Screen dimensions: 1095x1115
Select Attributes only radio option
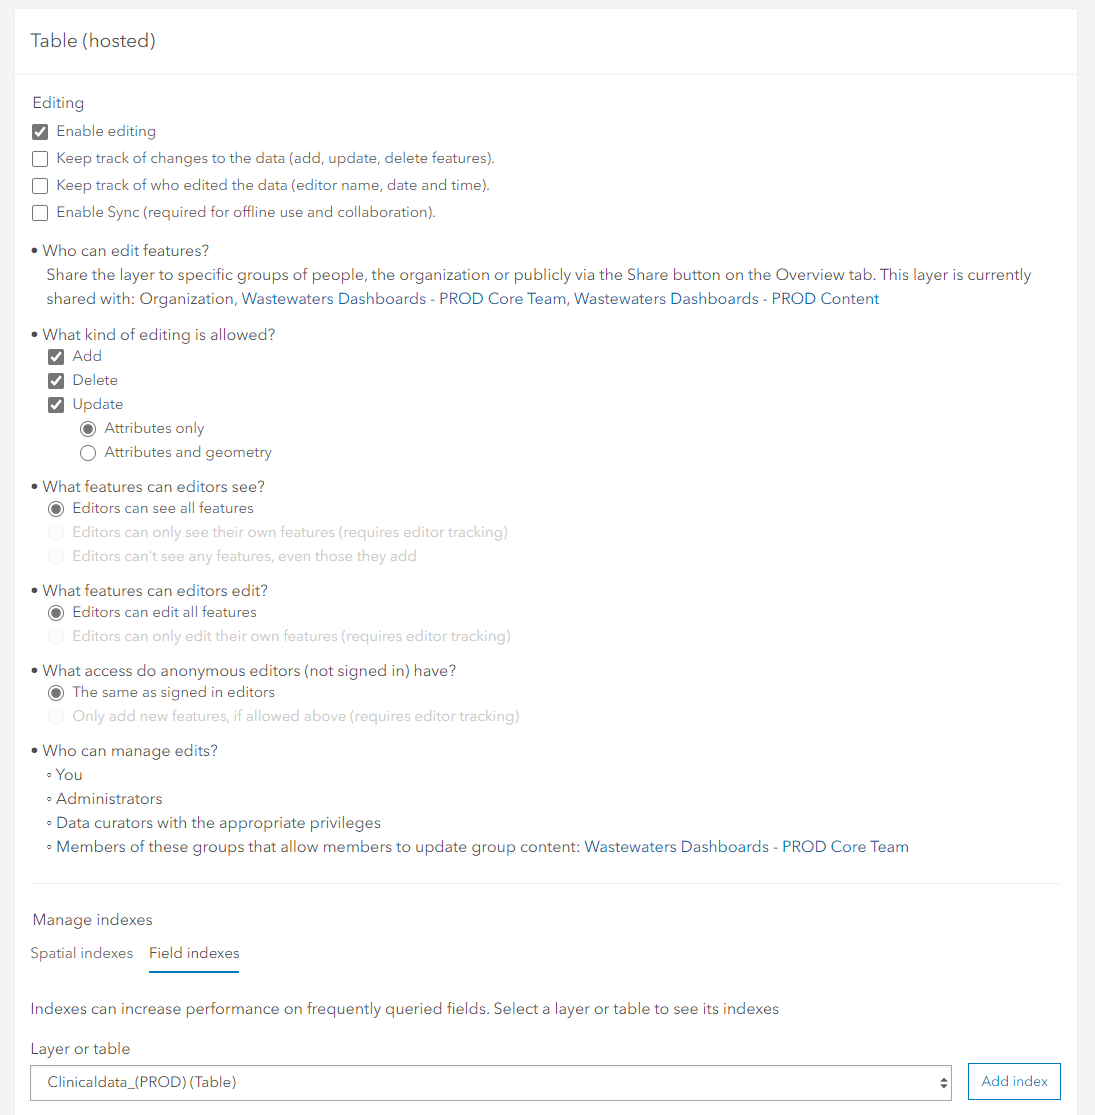point(88,429)
